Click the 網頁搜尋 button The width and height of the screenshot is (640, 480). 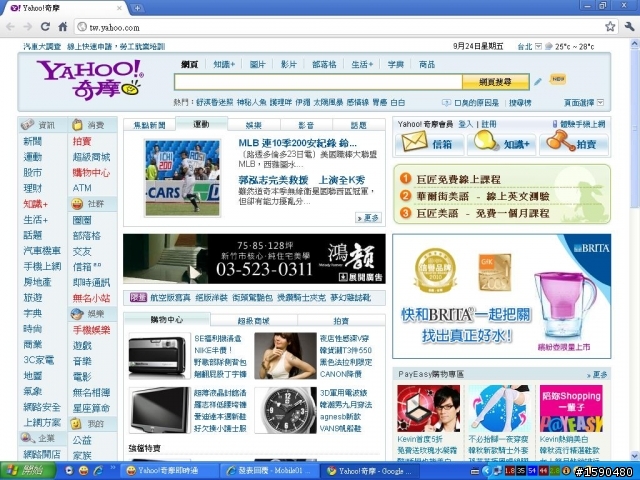click(496, 82)
